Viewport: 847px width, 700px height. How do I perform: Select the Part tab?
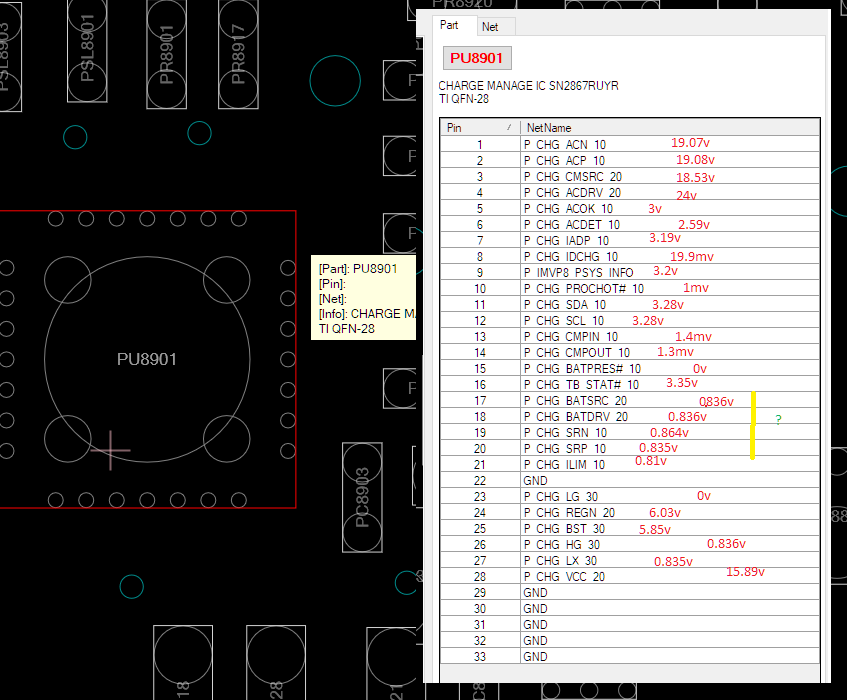[450, 26]
